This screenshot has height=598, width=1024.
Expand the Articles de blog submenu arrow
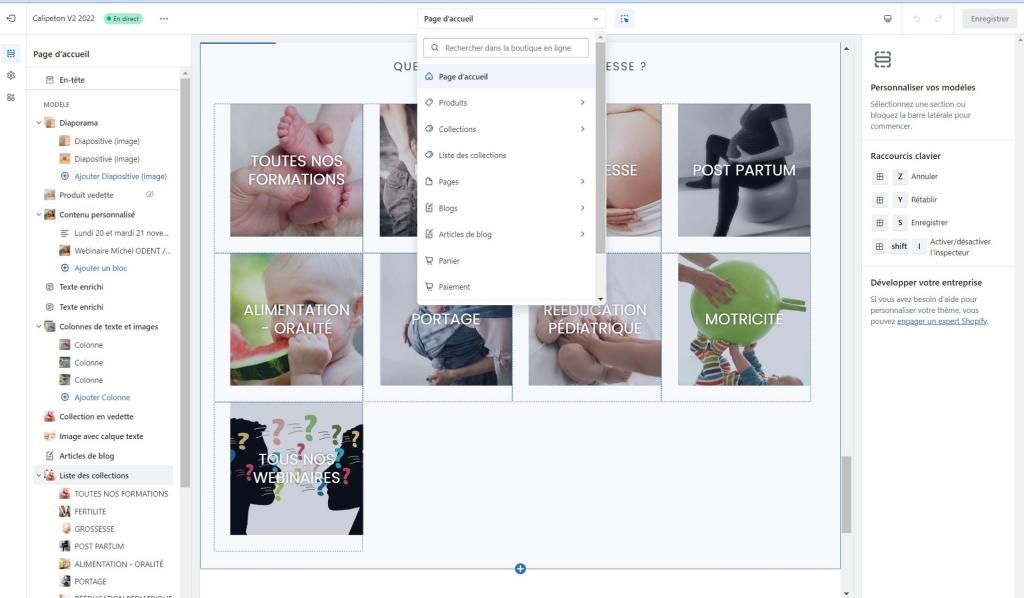coord(582,234)
